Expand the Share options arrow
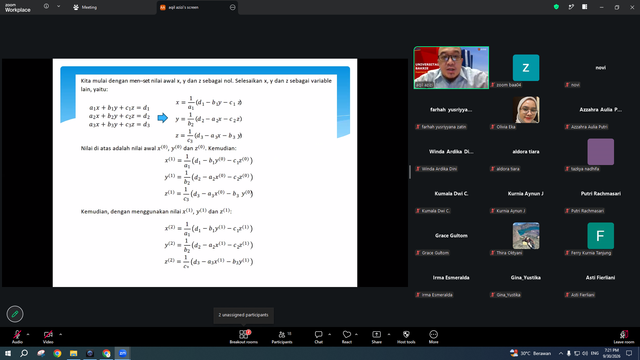 (x=389, y=334)
